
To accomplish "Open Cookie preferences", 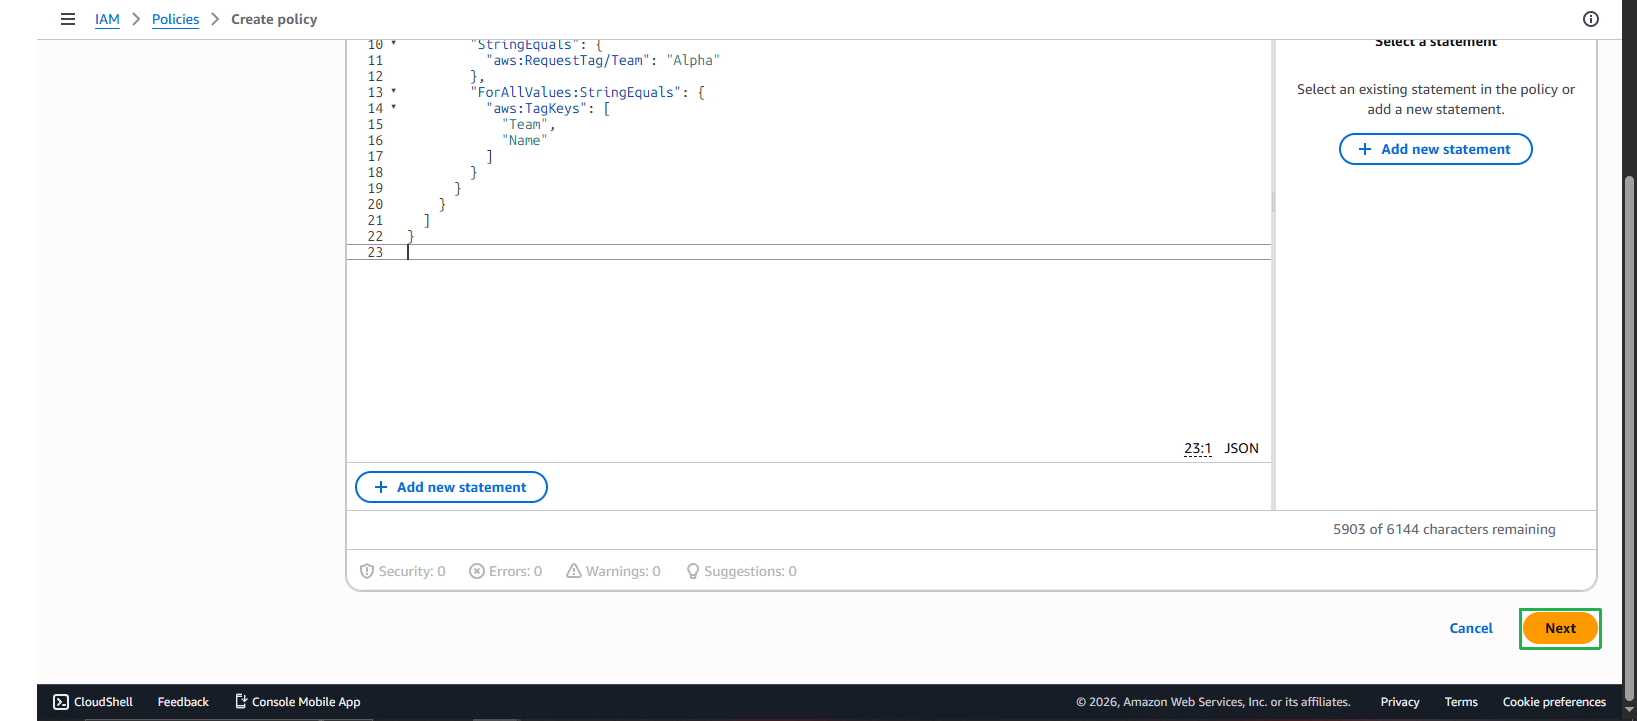I will [x=1554, y=702].
